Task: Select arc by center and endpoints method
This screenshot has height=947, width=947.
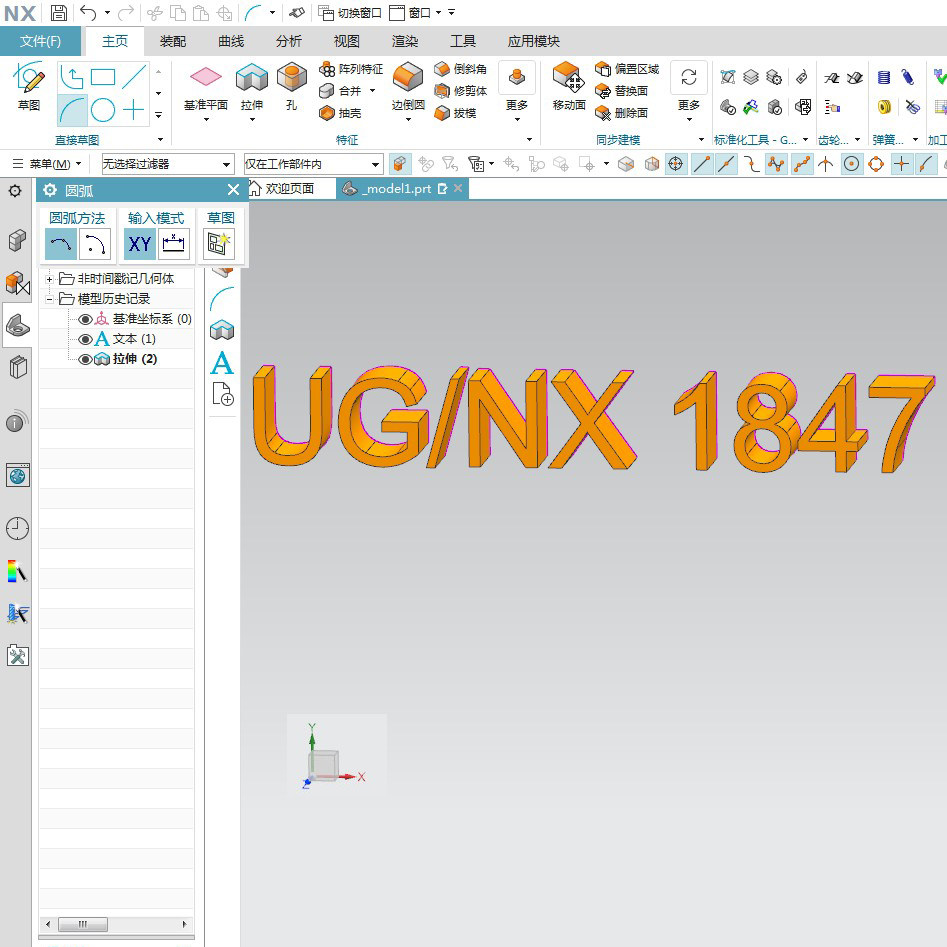Action: (95, 244)
